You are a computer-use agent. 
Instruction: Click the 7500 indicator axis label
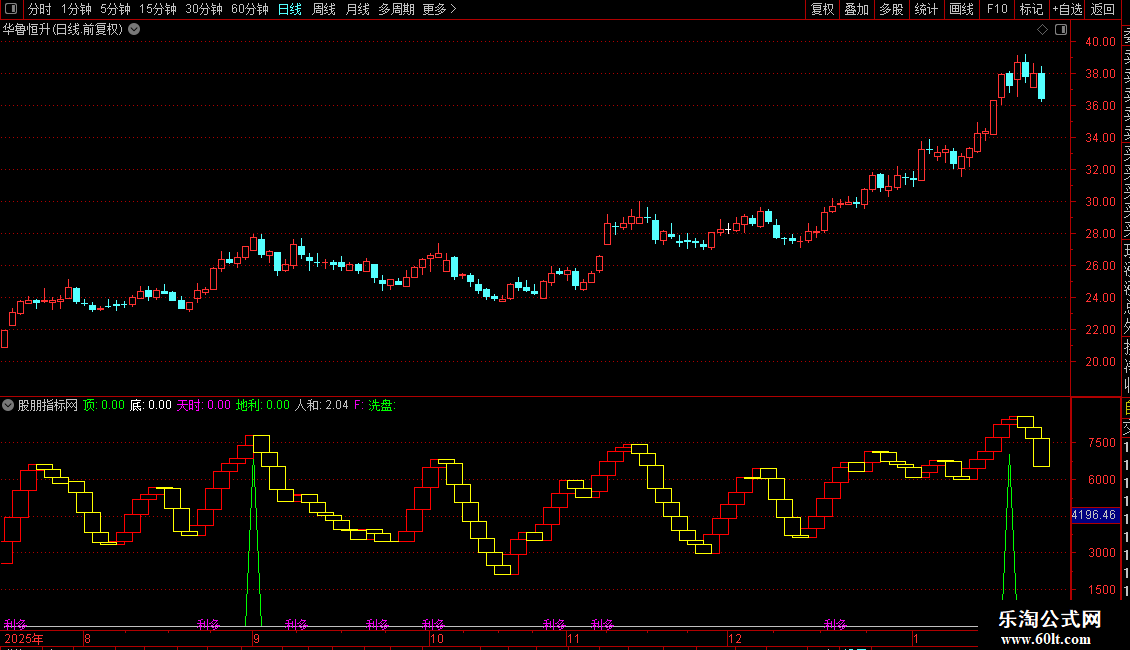click(x=1102, y=443)
